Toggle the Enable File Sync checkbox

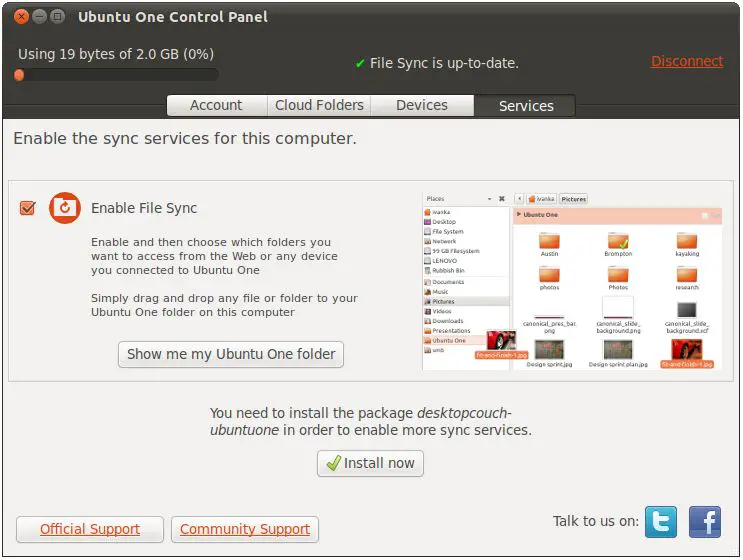[27, 208]
